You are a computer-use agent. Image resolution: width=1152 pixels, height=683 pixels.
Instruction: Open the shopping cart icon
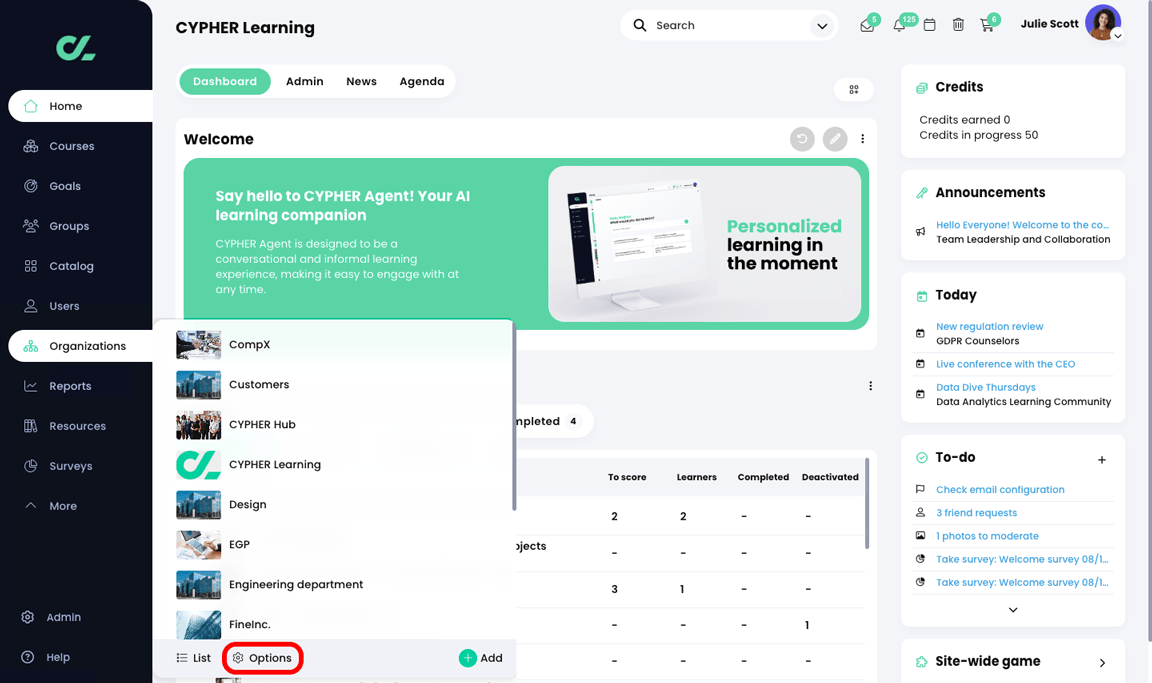[x=987, y=26]
